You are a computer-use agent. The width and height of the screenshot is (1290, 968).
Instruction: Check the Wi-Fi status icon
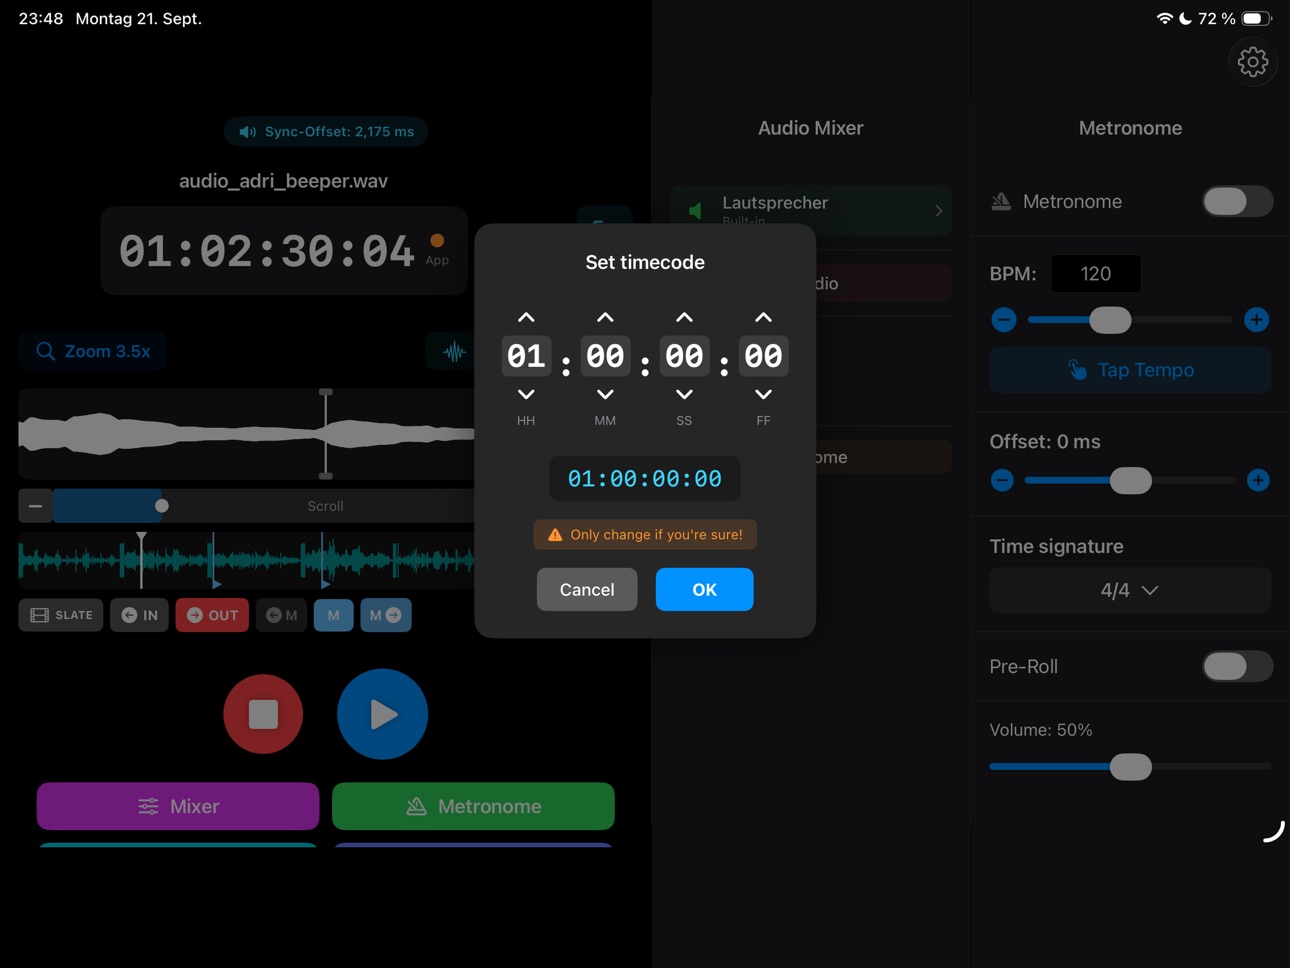pos(1164,18)
